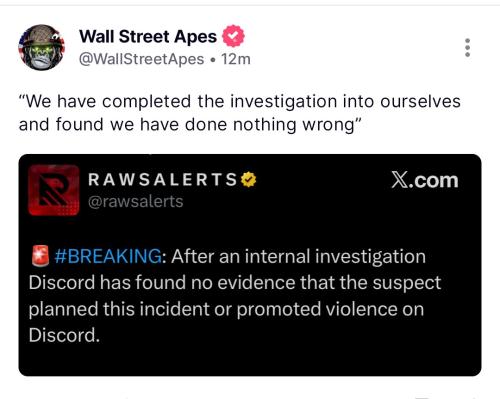
Task: Click the text "and found we have done nothing wrong"
Action: (x=190, y=125)
